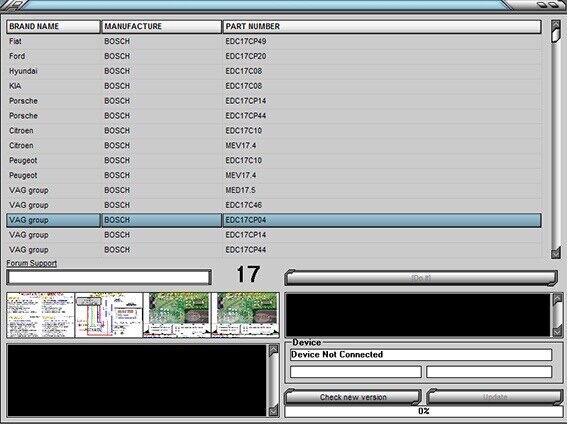This screenshot has width=567, height=424.
Task: Select the Fiat EDC17CP49 row
Action: [x=274, y=41]
